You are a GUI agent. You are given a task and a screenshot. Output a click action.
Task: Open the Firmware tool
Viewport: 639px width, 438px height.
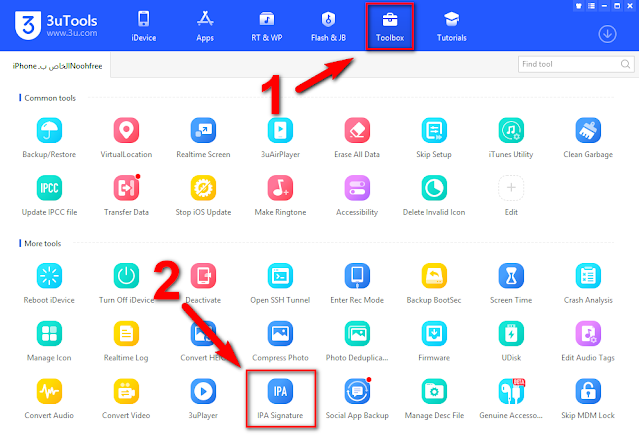tap(434, 333)
